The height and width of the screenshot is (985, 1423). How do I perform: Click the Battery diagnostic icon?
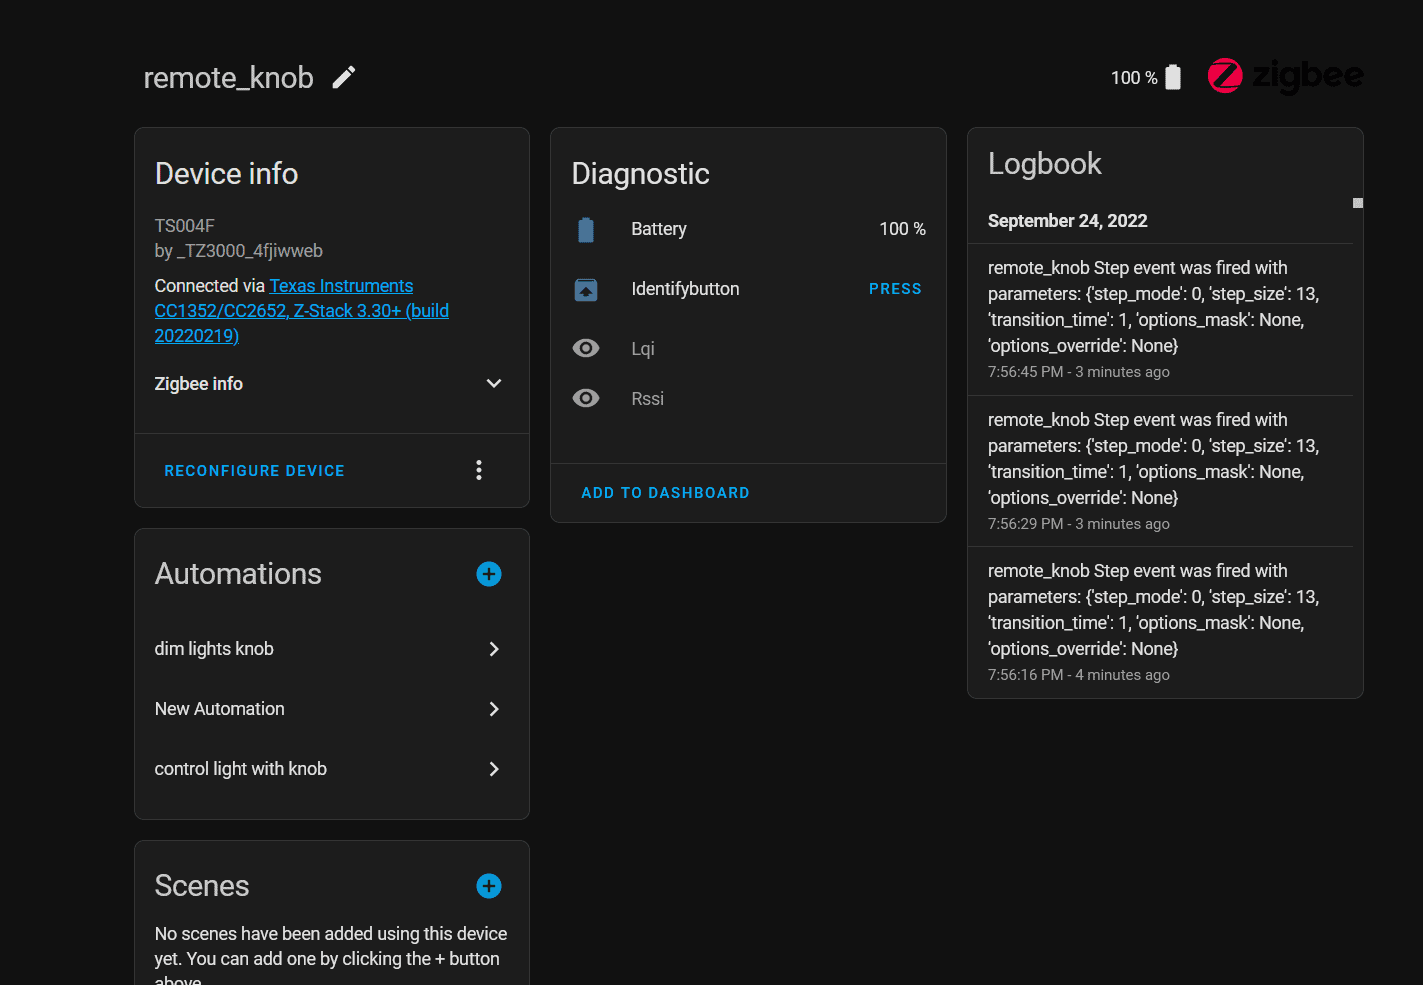pos(586,230)
